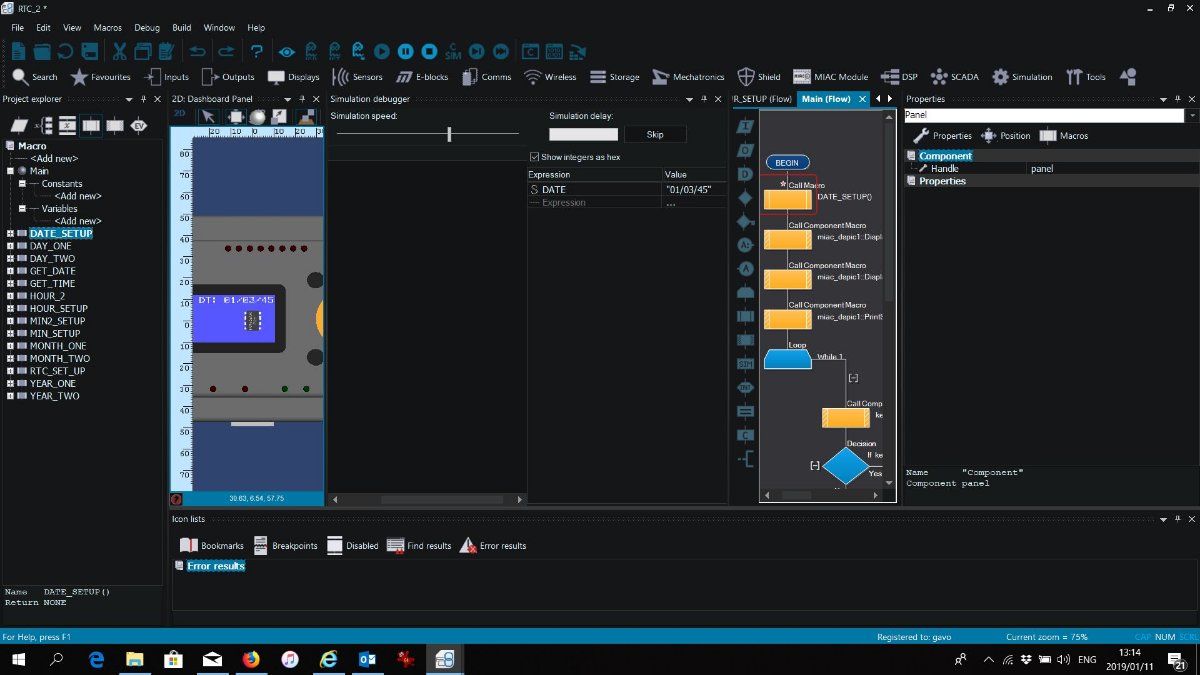
Task: Open the Favourites component menu
Action: (x=100, y=77)
